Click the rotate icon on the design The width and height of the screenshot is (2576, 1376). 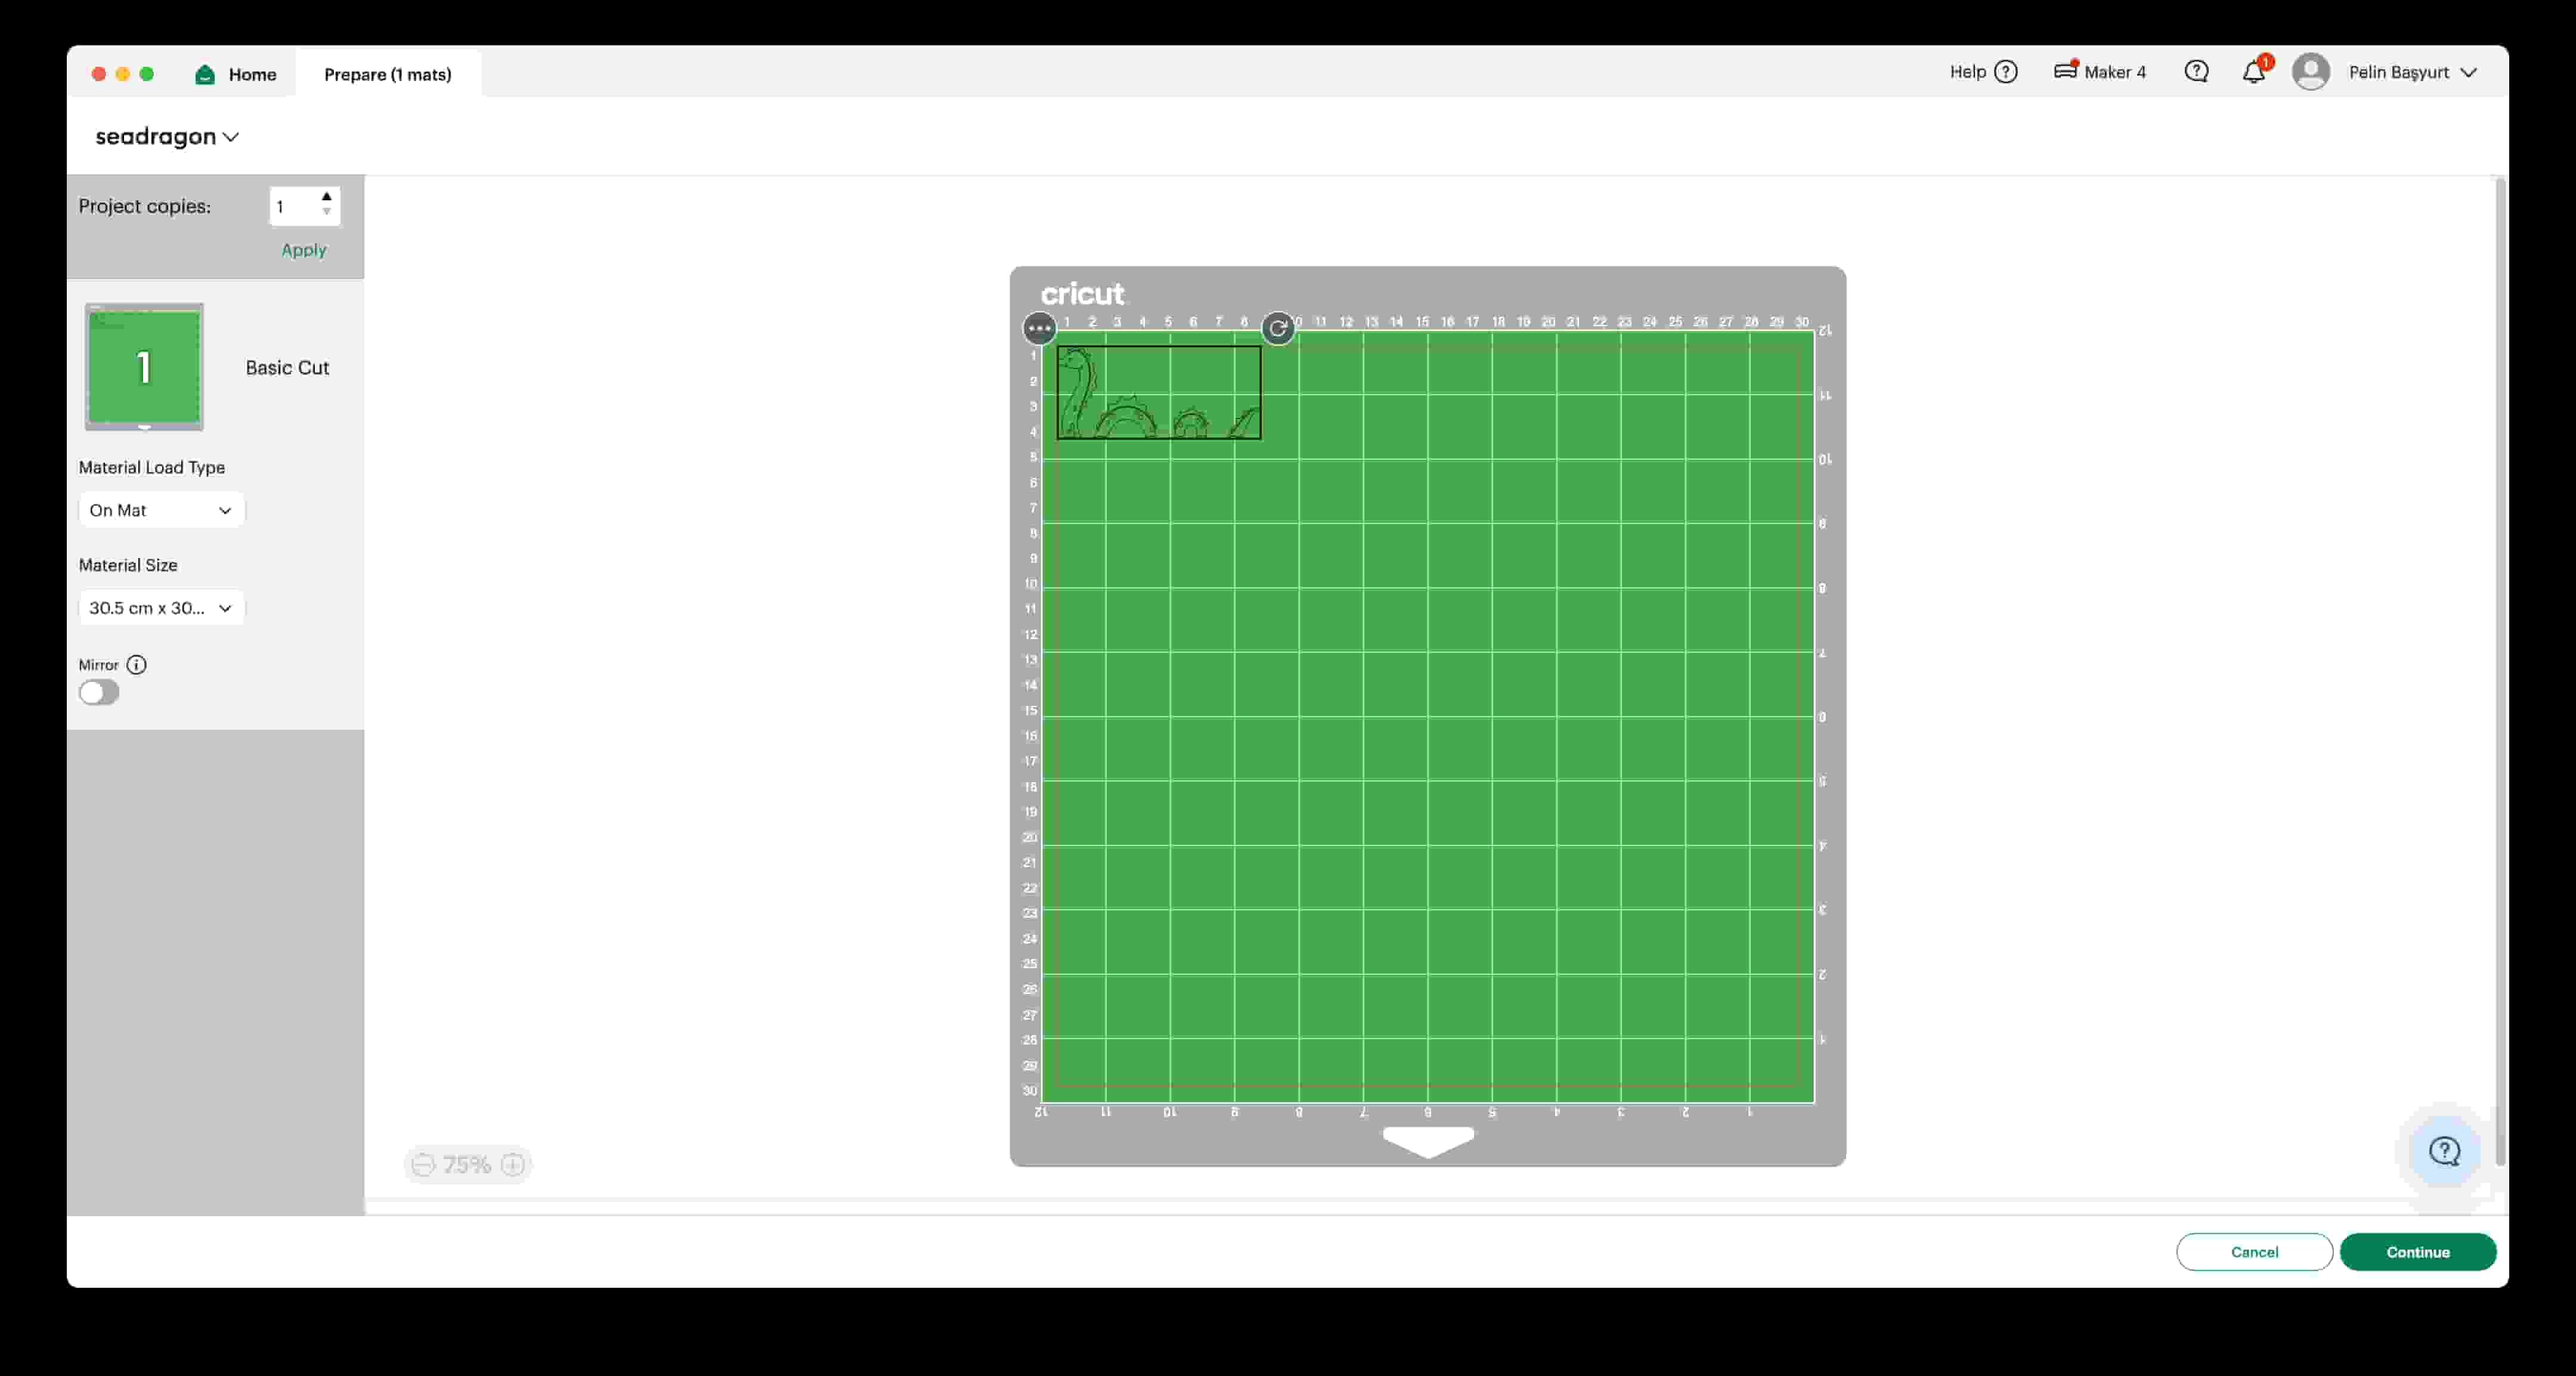pos(1277,328)
